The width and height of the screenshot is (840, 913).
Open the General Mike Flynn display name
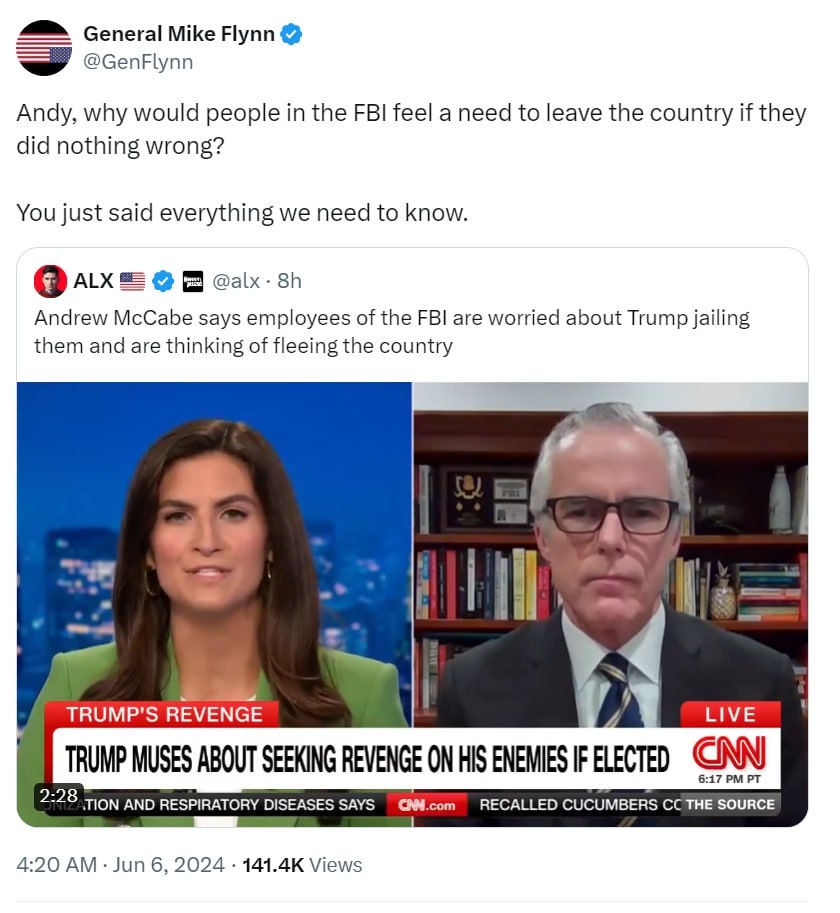[179, 34]
